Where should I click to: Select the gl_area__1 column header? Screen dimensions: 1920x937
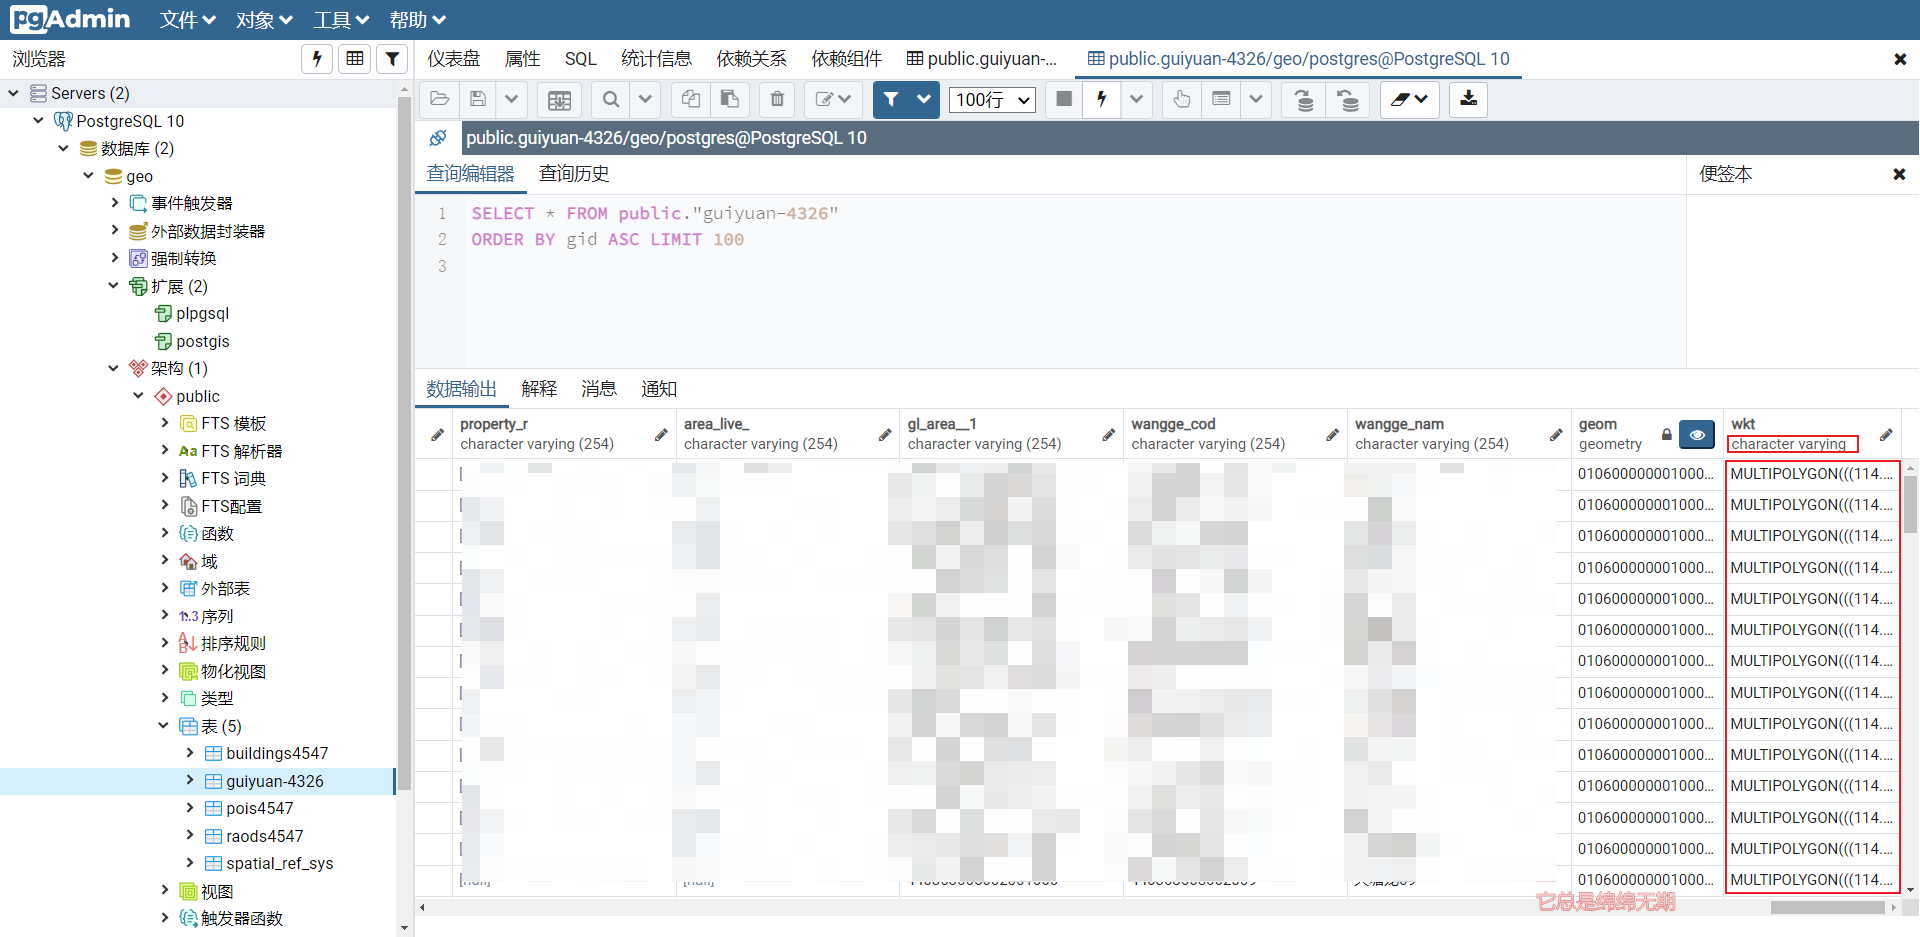(1012, 434)
